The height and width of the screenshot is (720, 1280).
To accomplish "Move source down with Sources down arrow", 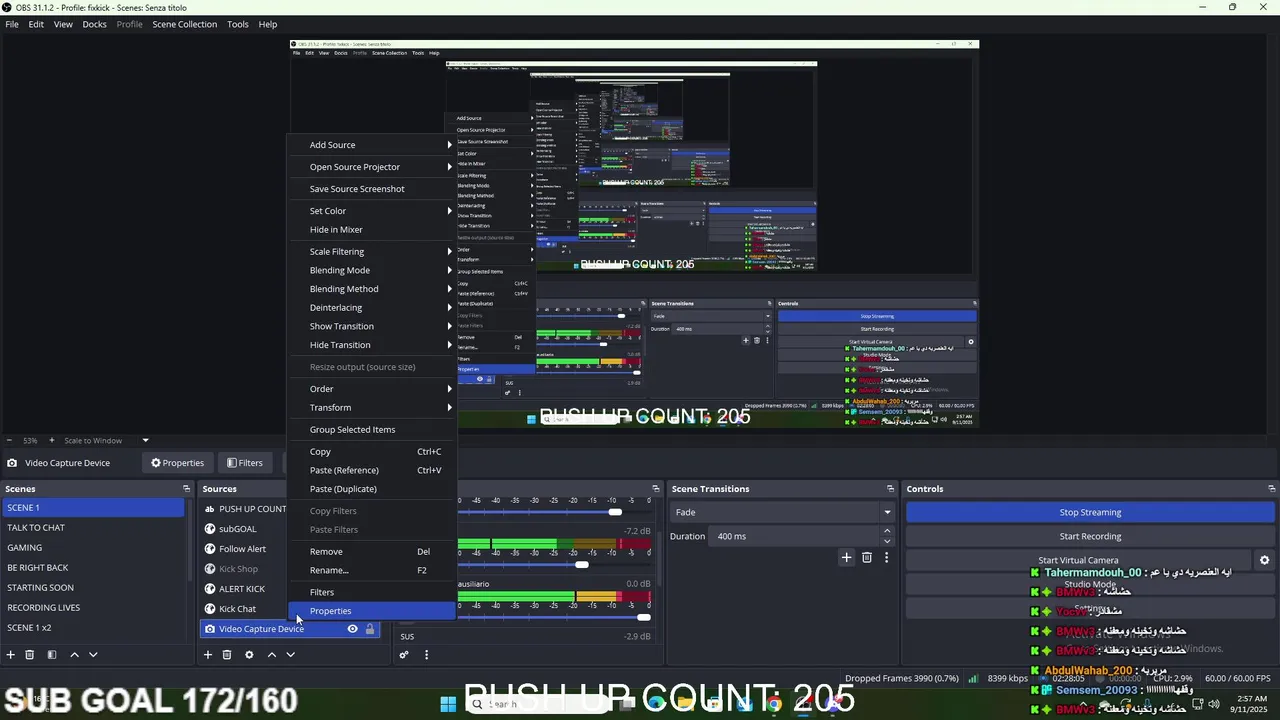I will point(290,655).
